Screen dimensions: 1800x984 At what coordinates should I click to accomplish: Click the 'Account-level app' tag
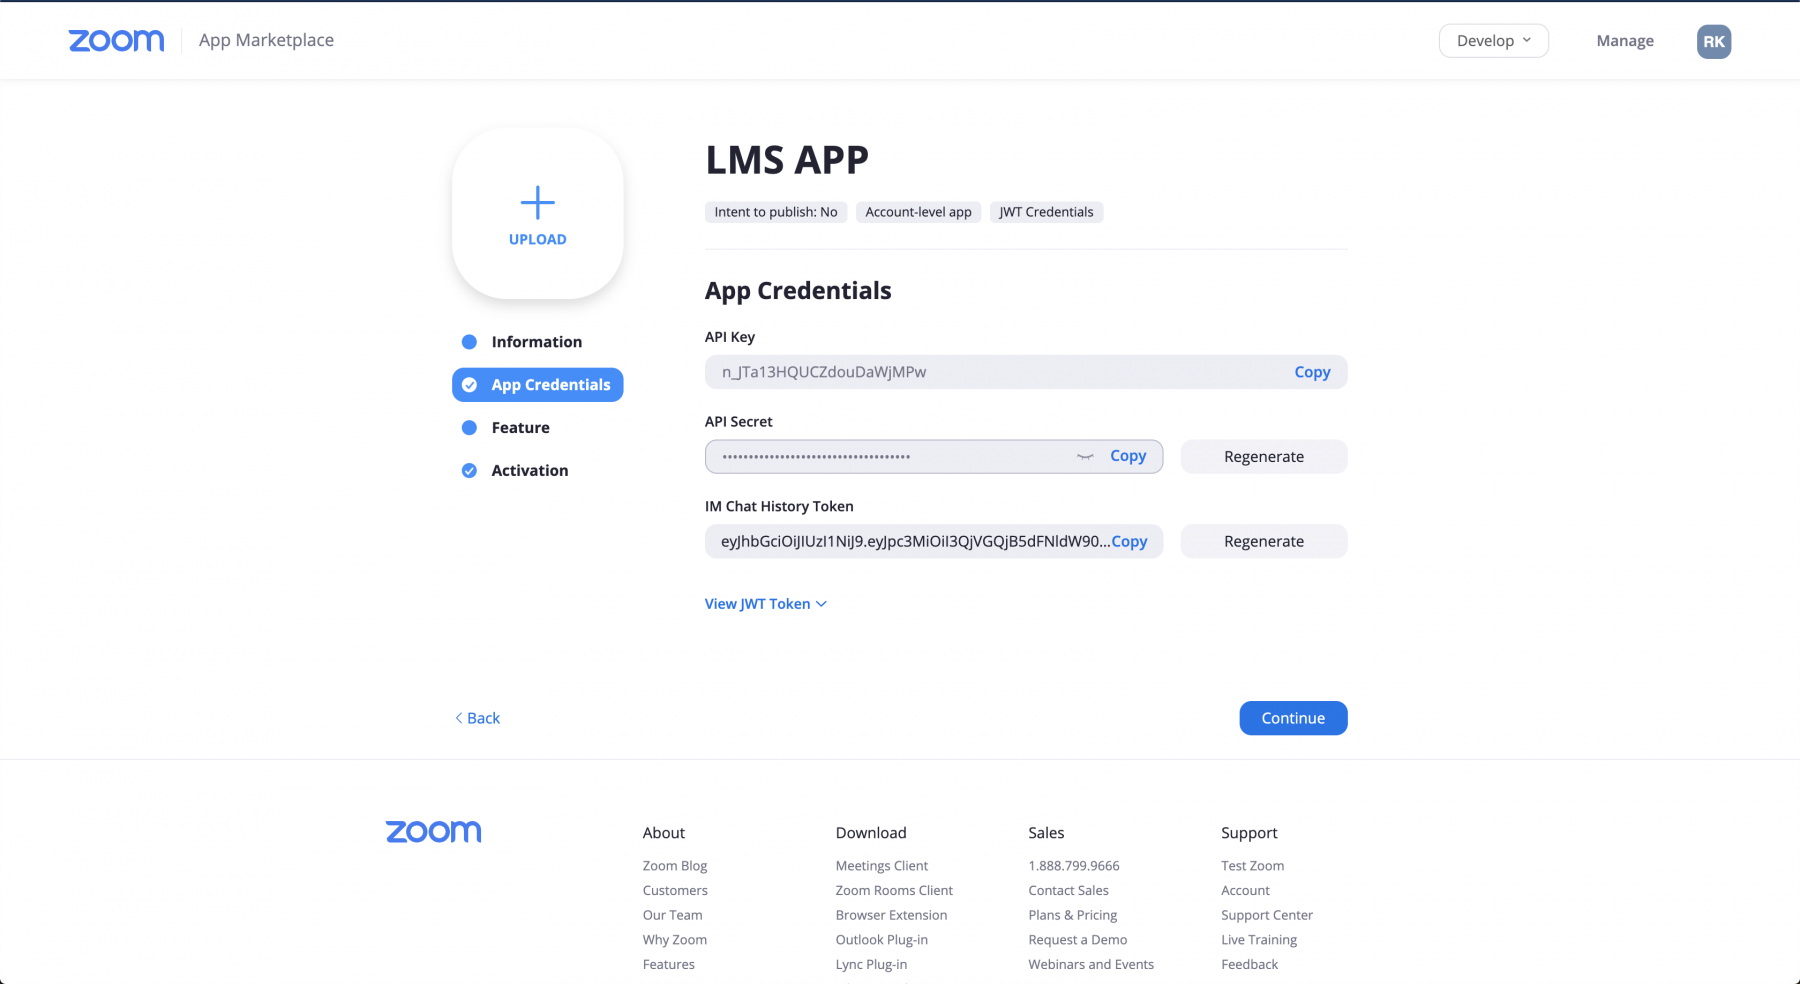coord(919,212)
